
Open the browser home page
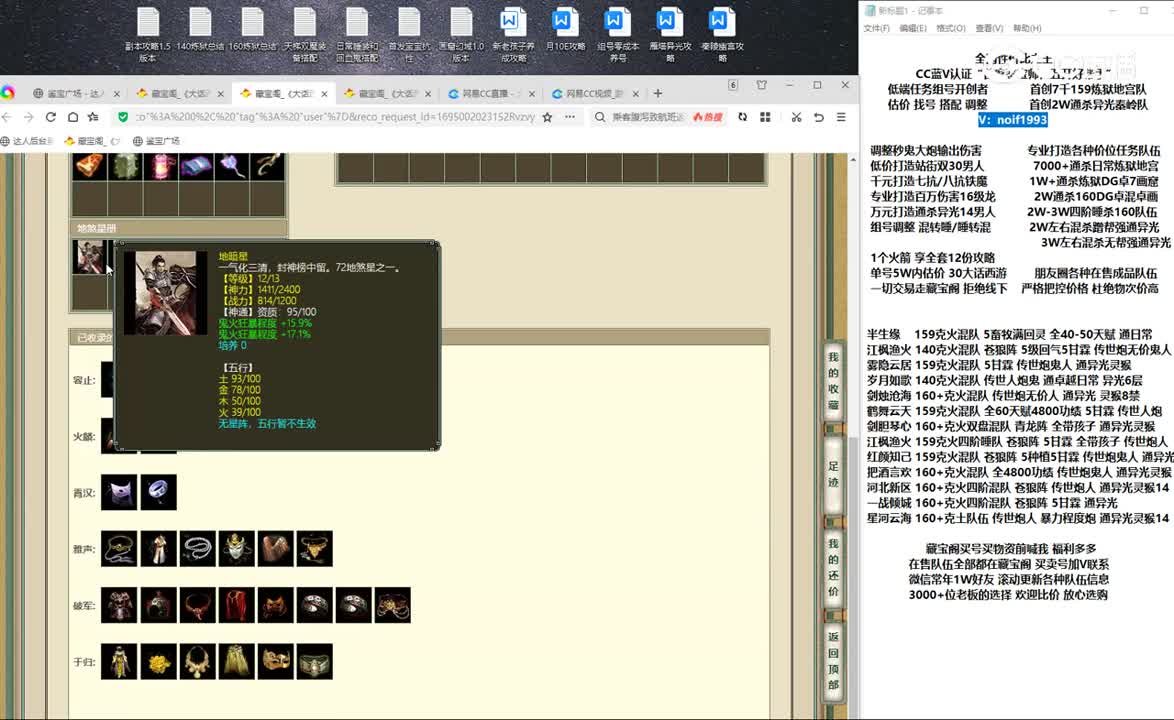73,117
